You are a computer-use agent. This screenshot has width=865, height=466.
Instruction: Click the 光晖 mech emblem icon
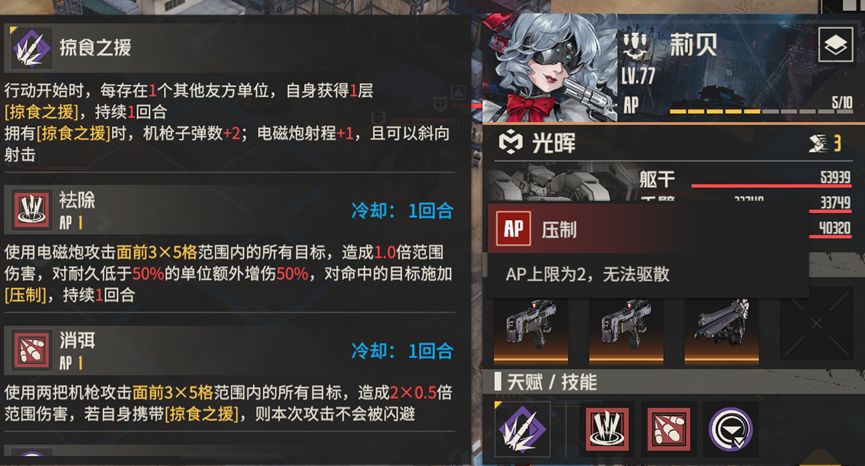coord(510,143)
